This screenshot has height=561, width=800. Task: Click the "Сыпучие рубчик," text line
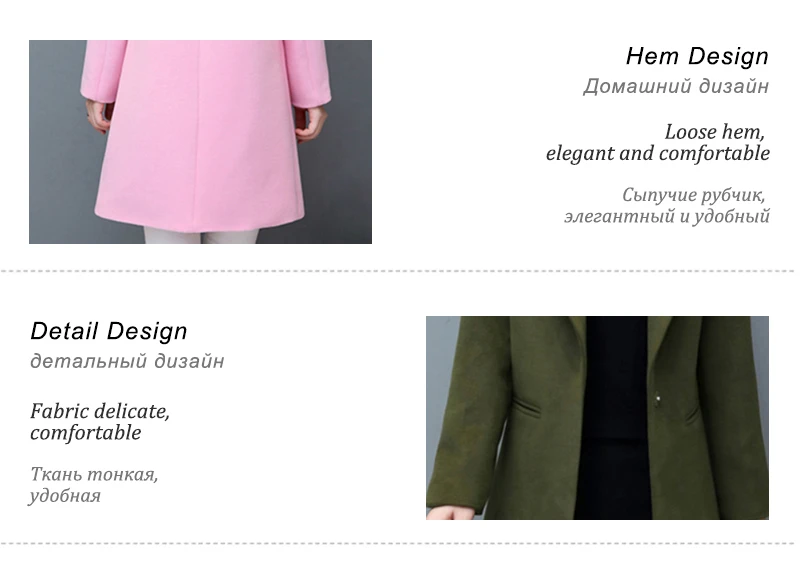coord(694,195)
